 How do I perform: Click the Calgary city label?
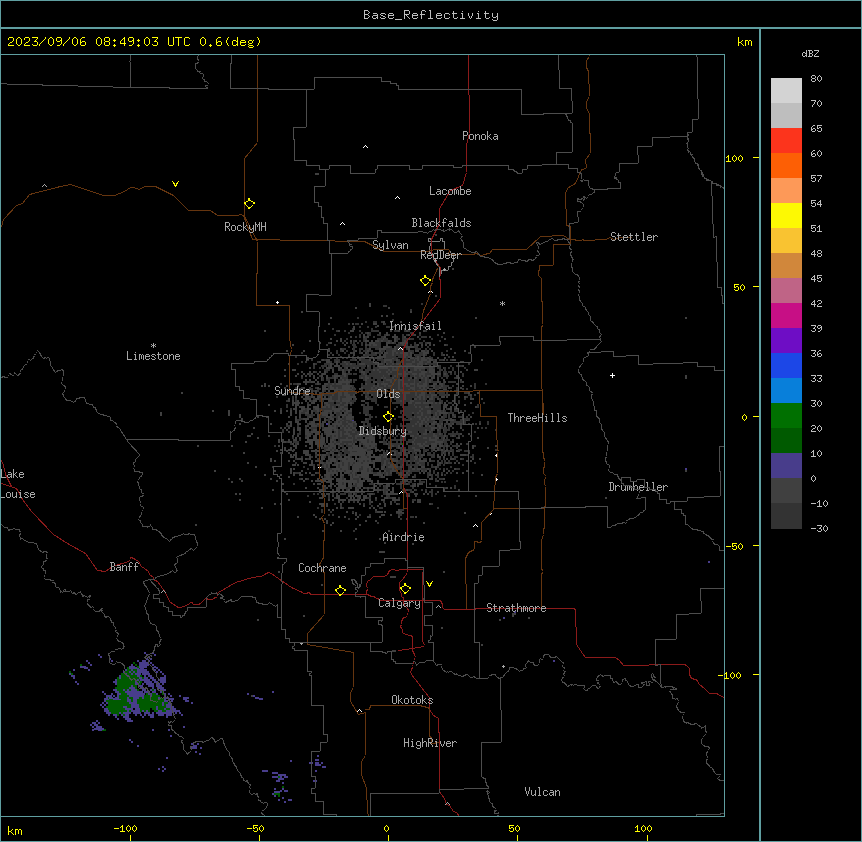coord(400,603)
